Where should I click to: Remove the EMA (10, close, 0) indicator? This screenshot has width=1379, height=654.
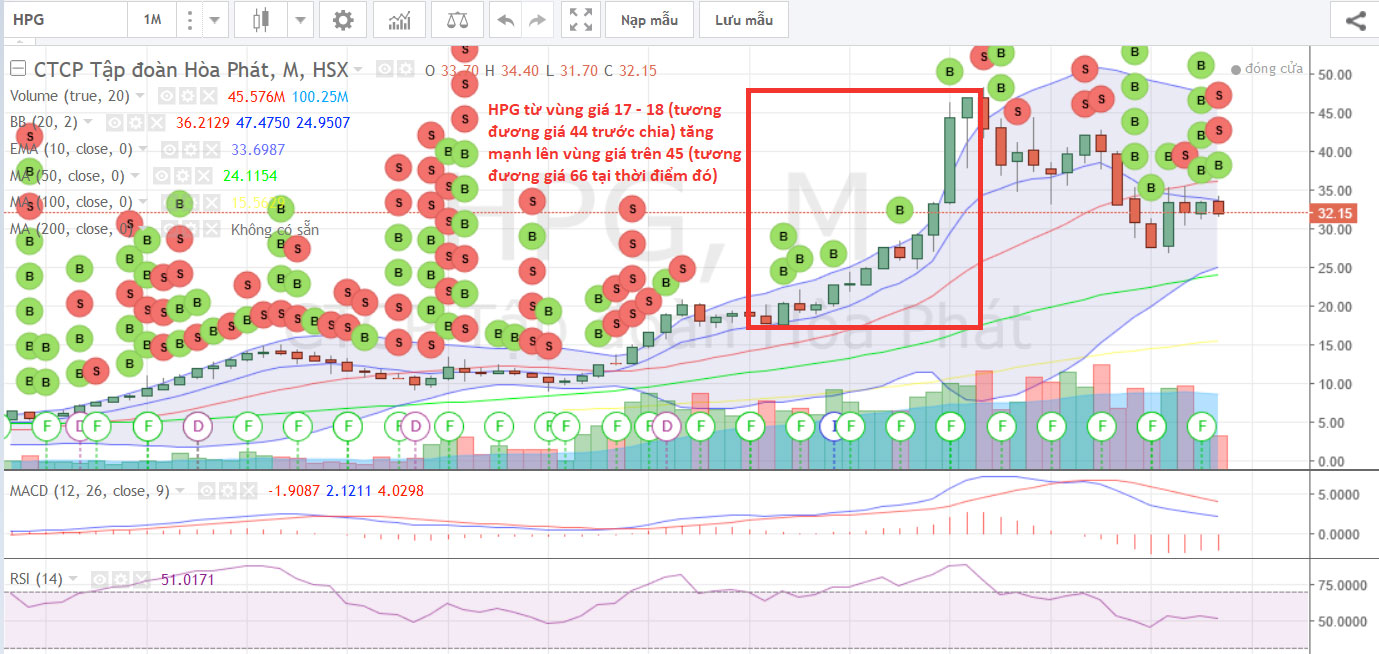pyautogui.click(x=211, y=149)
